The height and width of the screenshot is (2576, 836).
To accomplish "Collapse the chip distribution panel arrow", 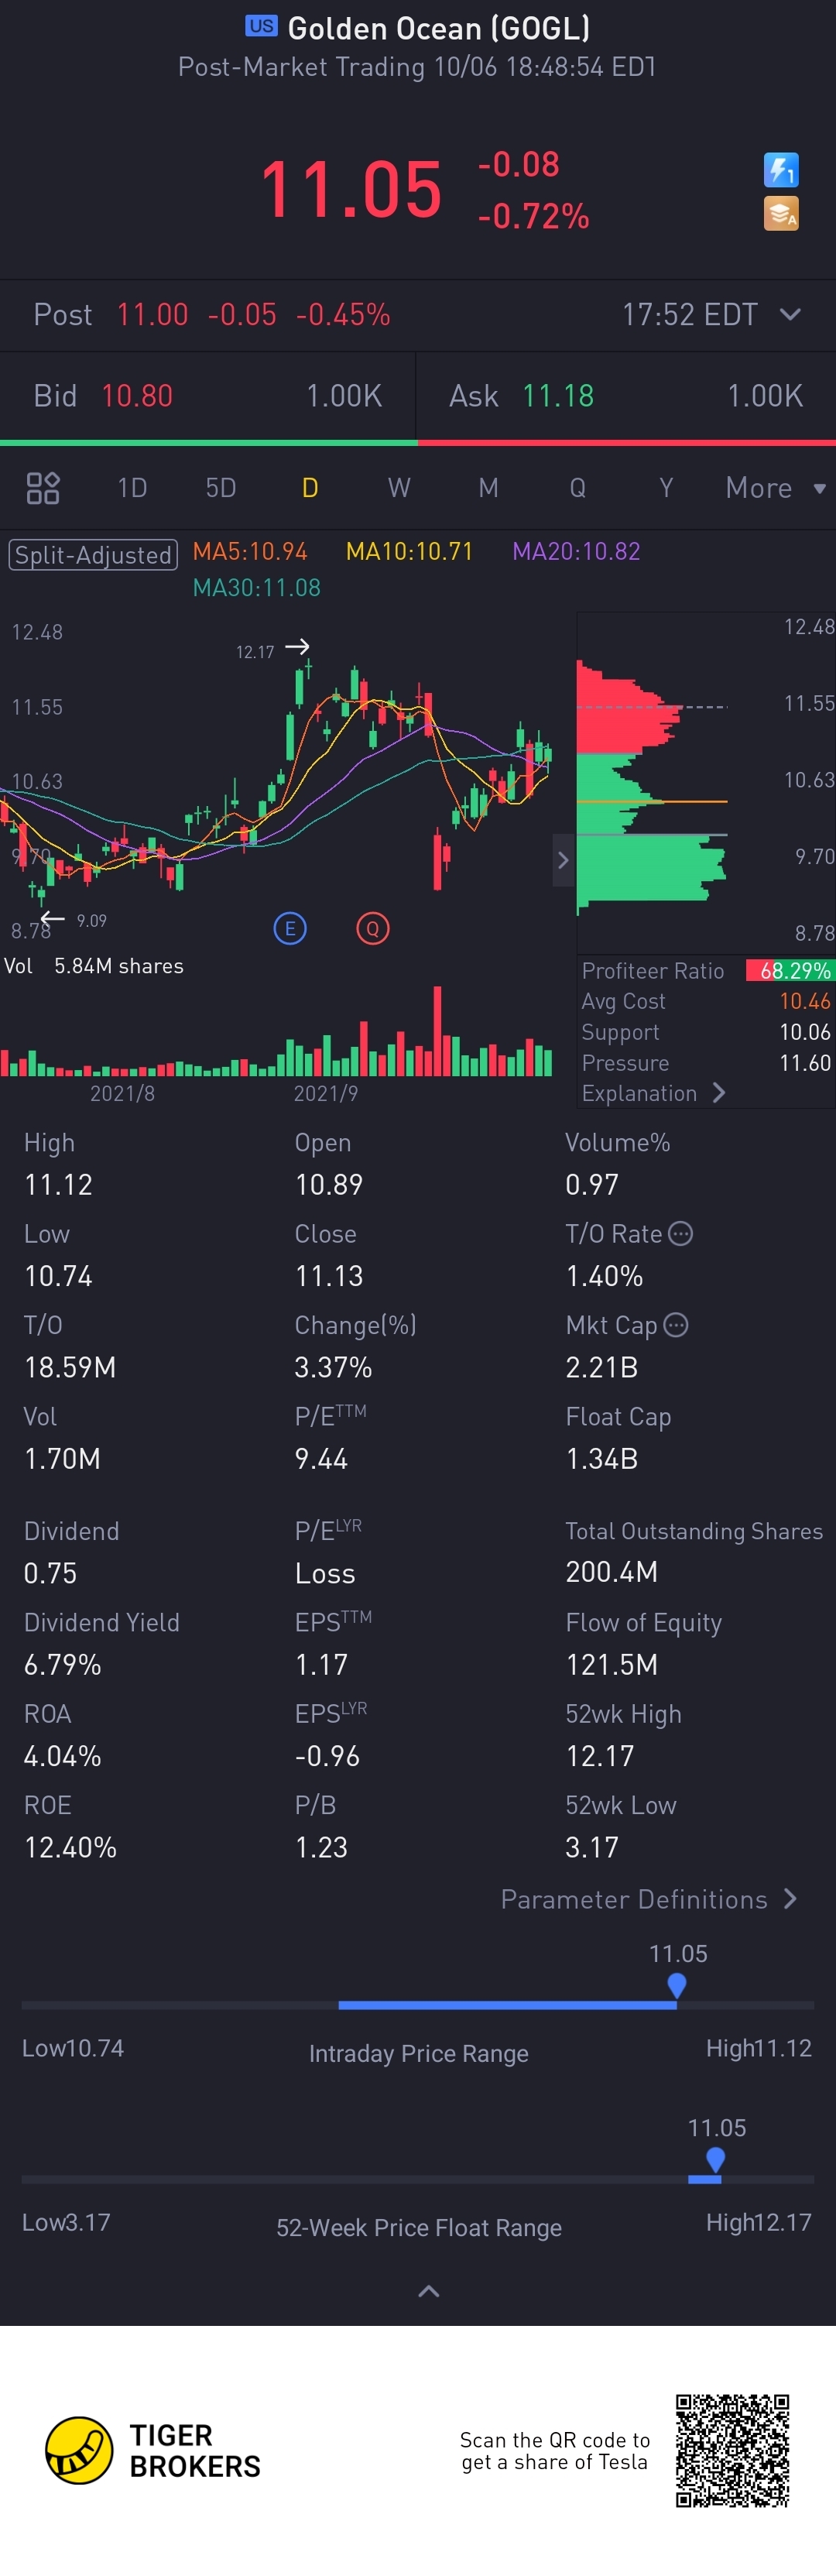I will coord(563,860).
